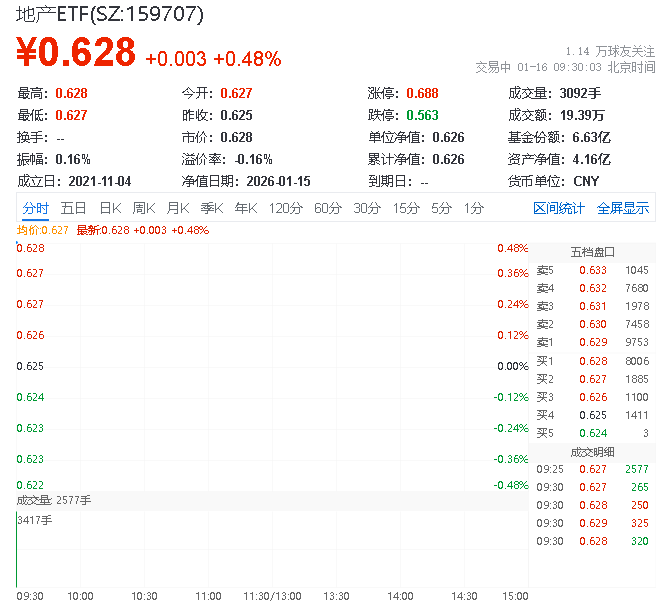Select the 1分 interval tab
The width and height of the screenshot is (656, 615).
[474, 208]
